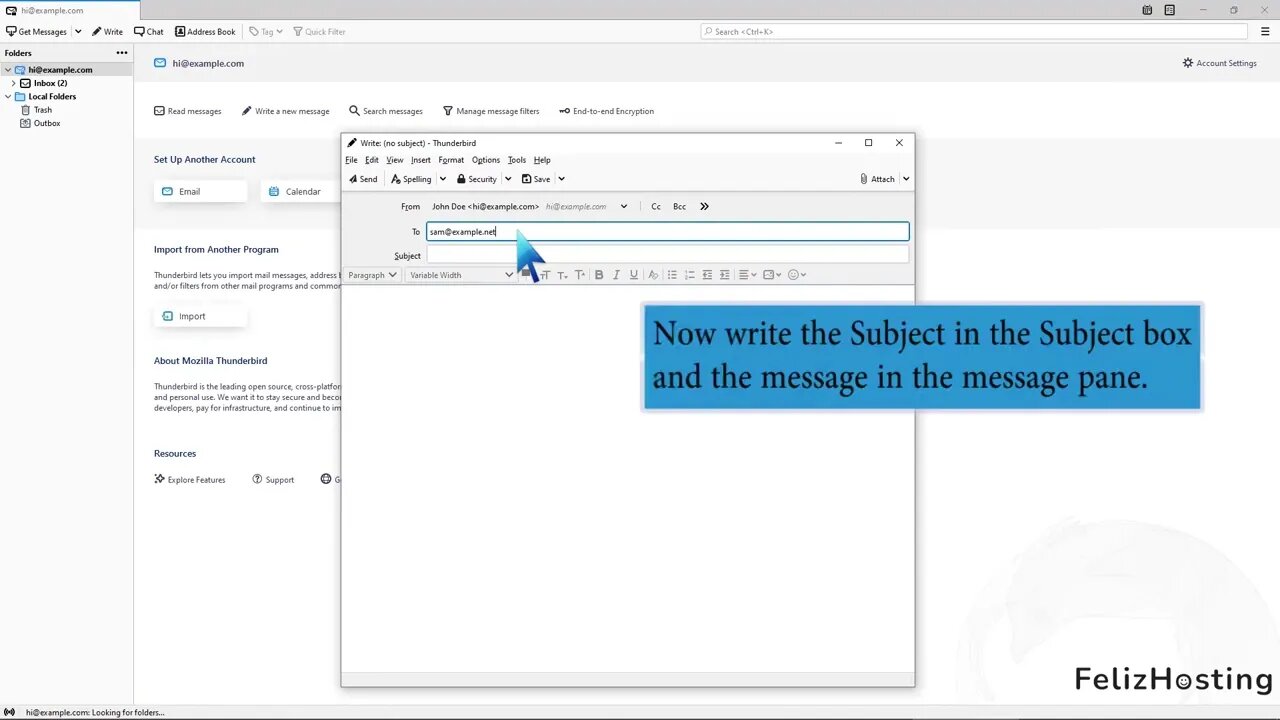Image resolution: width=1280 pixels, height=720 pixels.
Task: Expand the Get Messages dropdown arrow
Action: pyautogui.click(x=78, y=31)
